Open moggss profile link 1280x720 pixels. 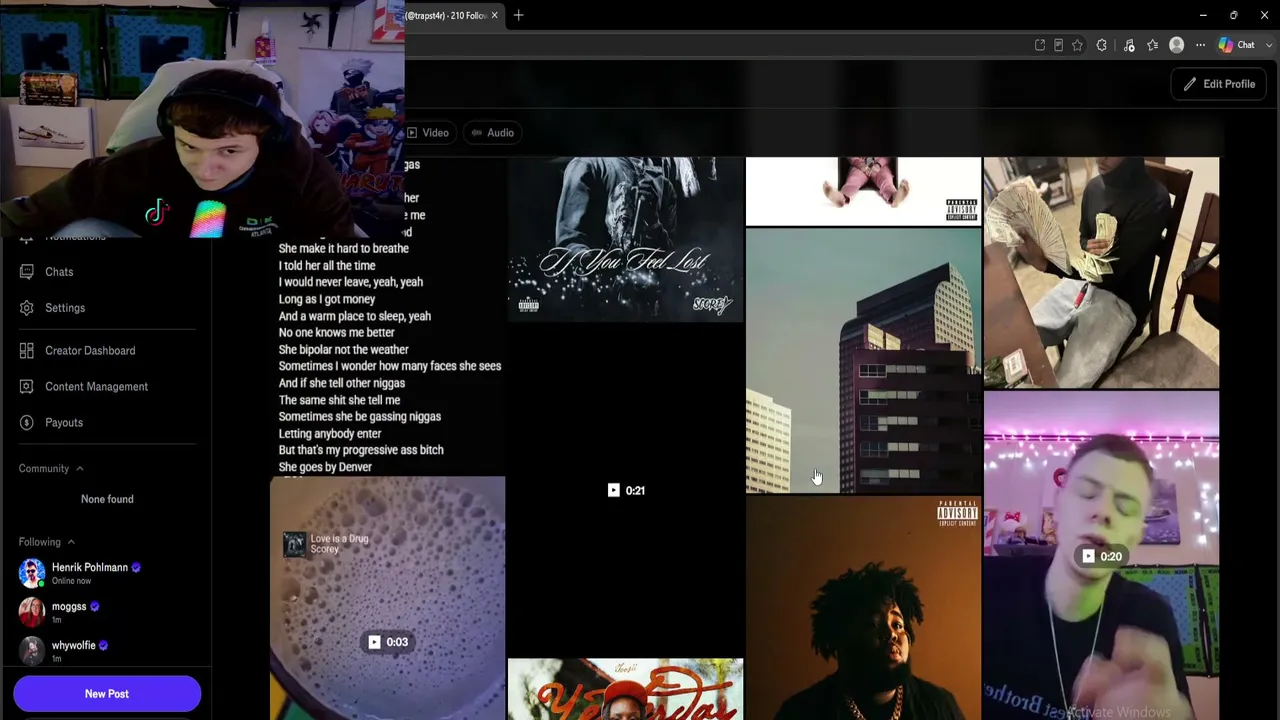coord(69,607)
